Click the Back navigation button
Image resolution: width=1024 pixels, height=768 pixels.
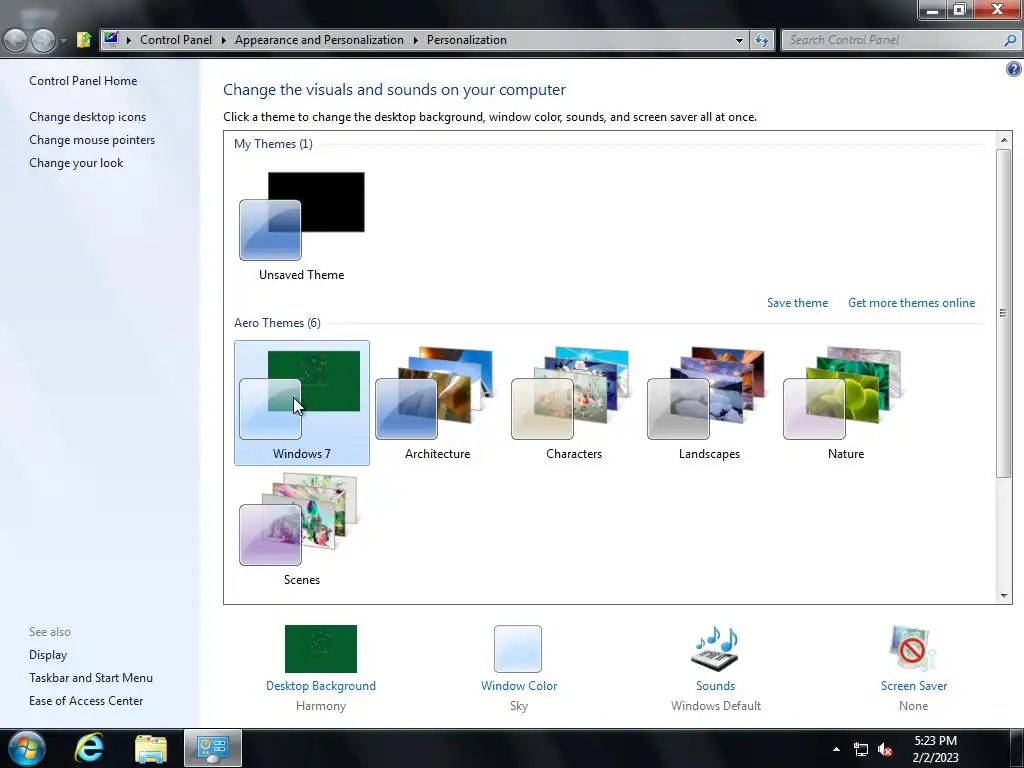(x=16, y=40)
